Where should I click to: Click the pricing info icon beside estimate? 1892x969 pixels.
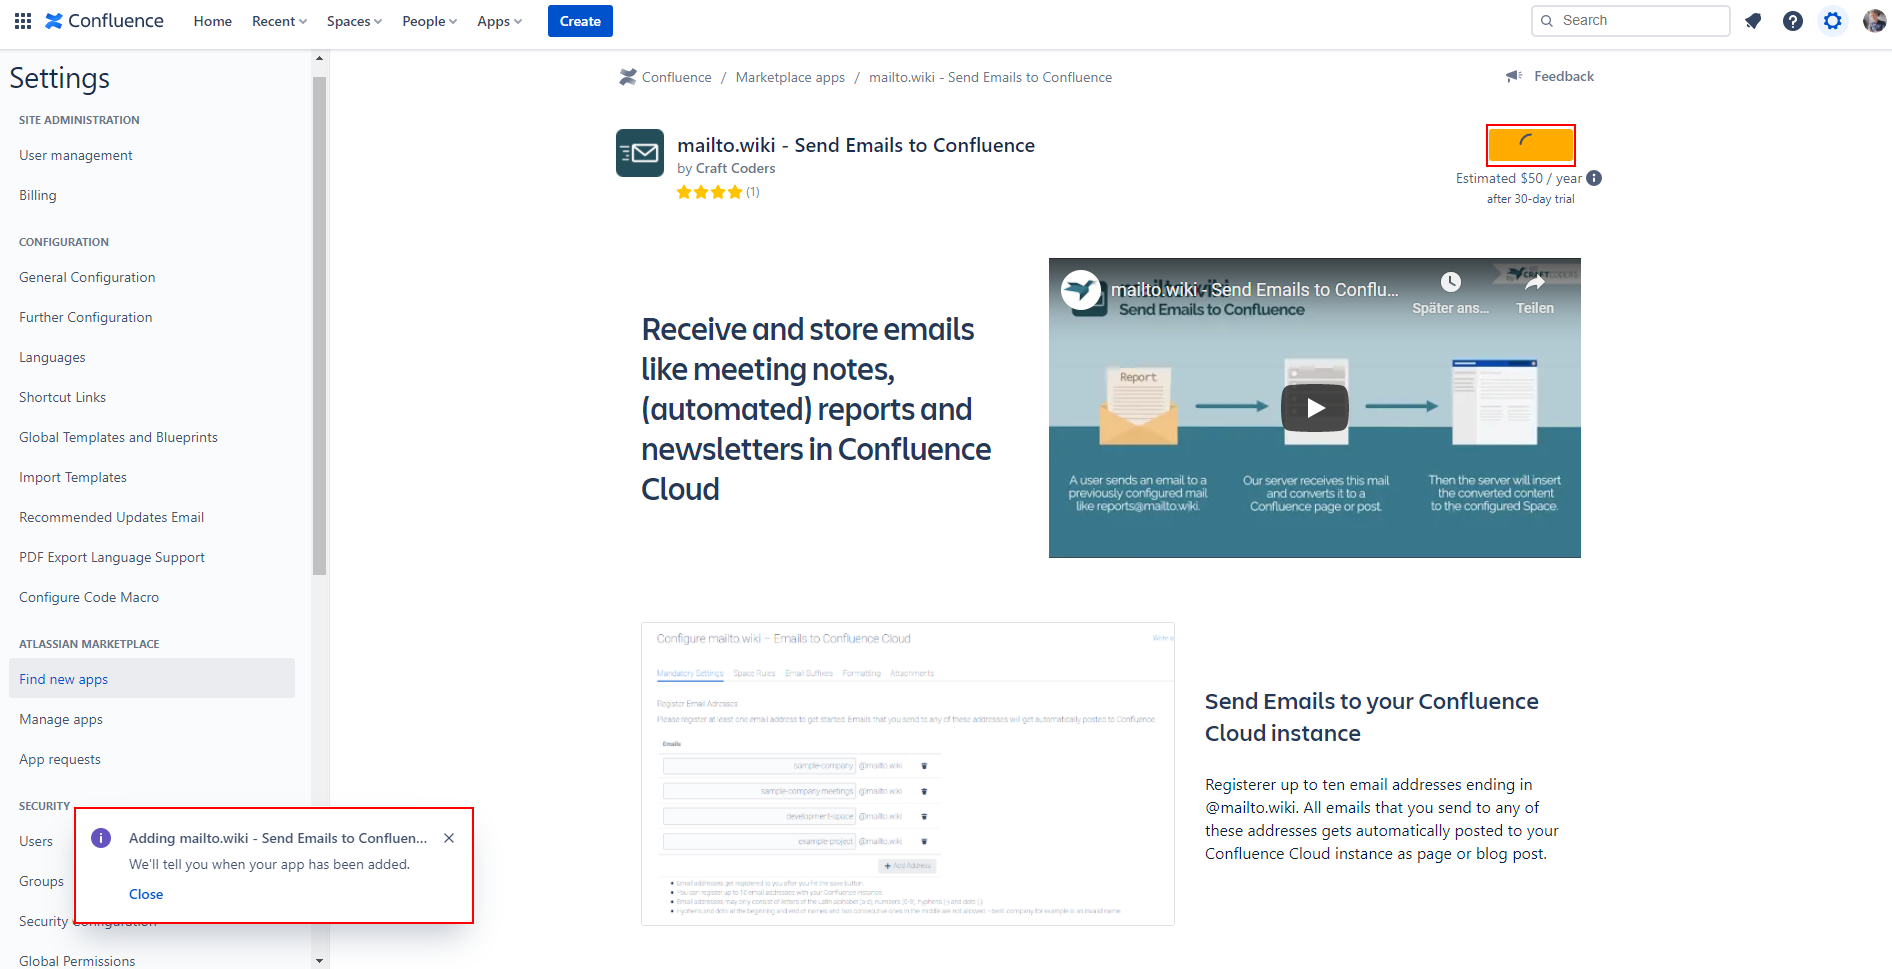1594,178
